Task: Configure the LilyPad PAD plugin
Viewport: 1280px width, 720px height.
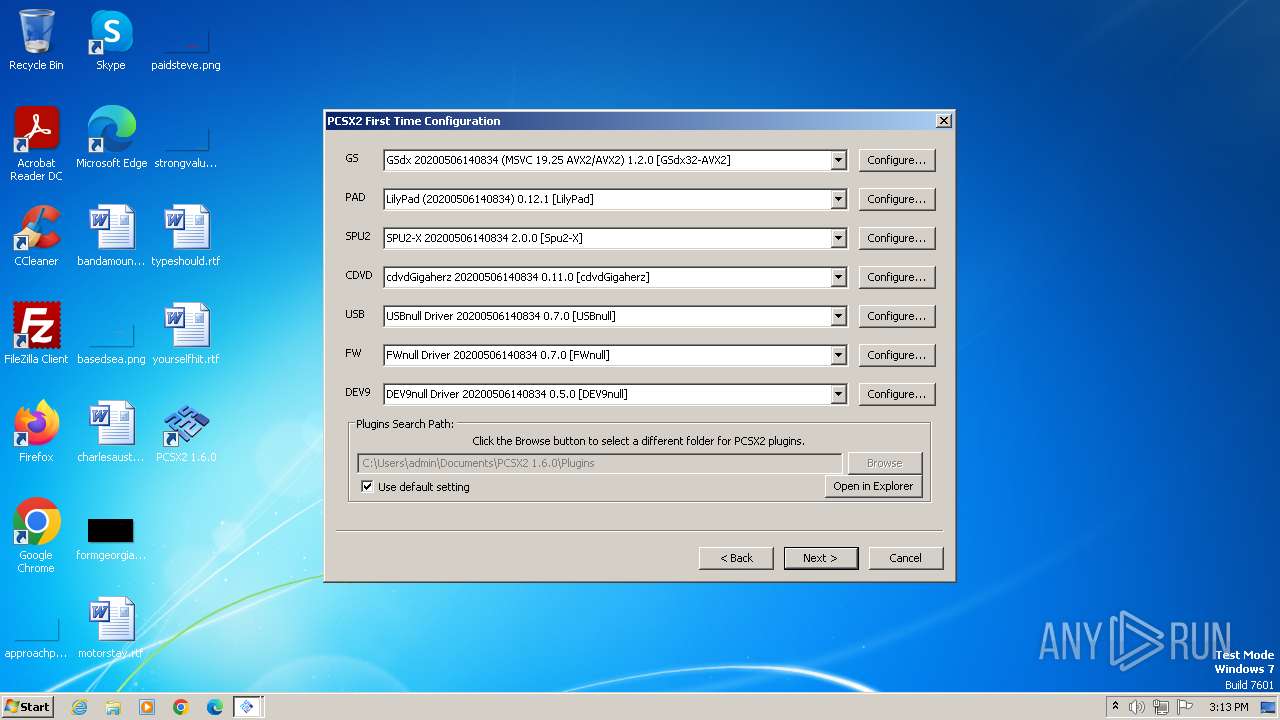Action: (897, 199)
